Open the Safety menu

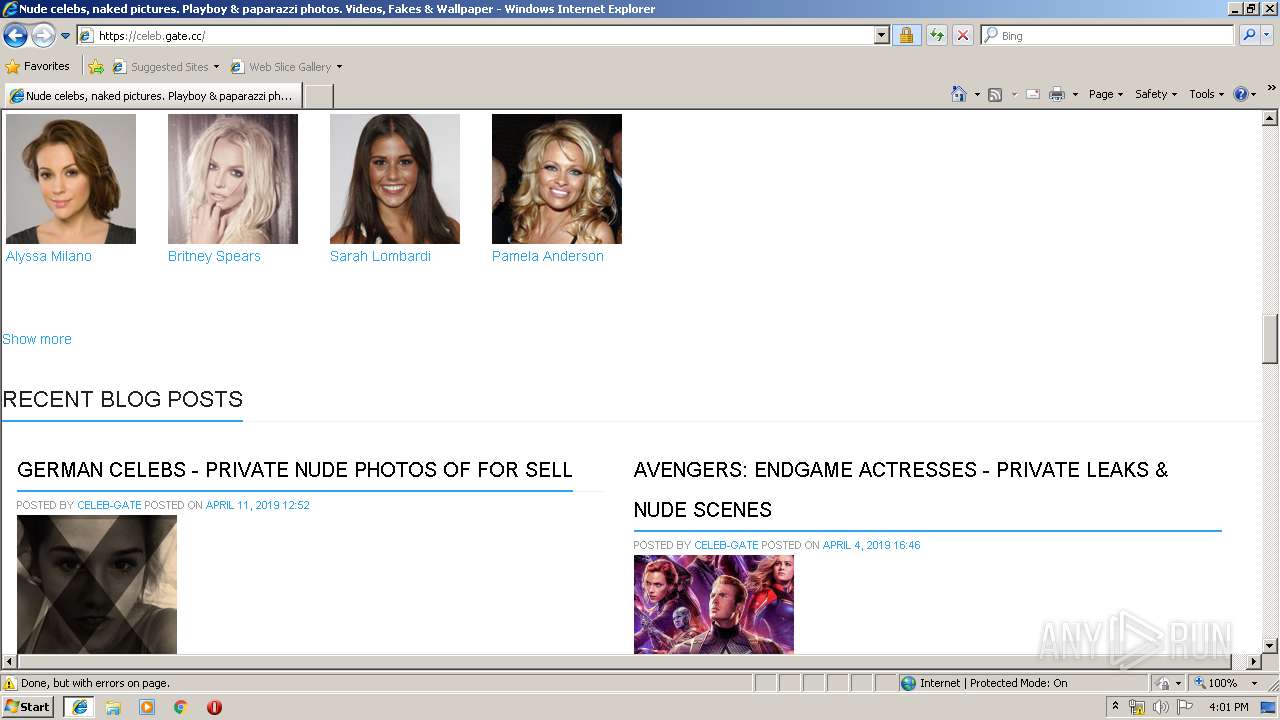tap(1155, 94)
